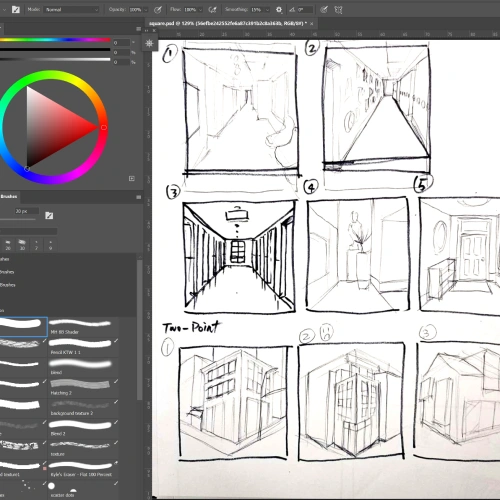
Task: Enable airbrush-style build-up effects
Action: point(212,10)
